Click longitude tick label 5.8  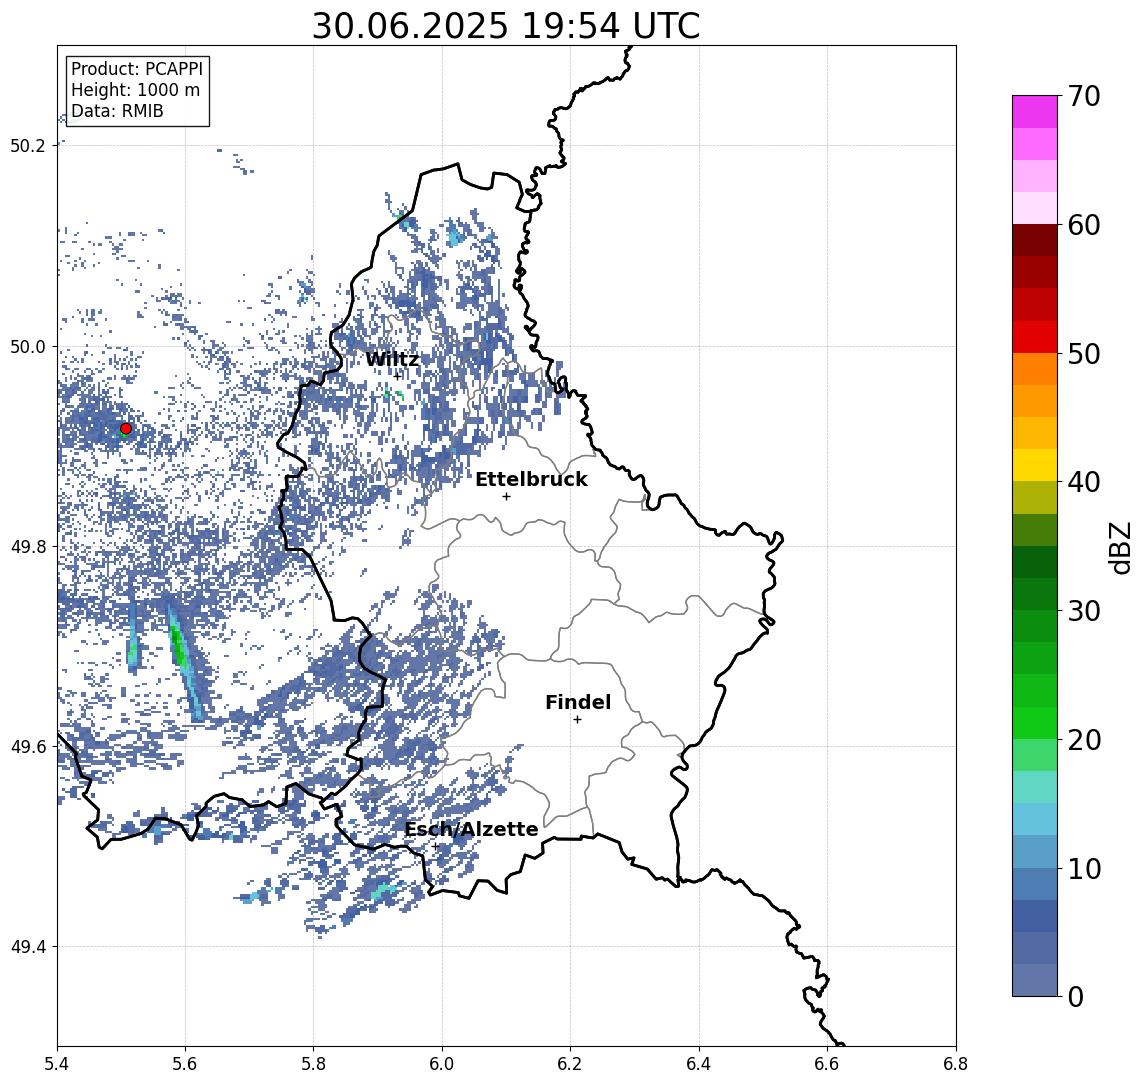pos(314,1064)
